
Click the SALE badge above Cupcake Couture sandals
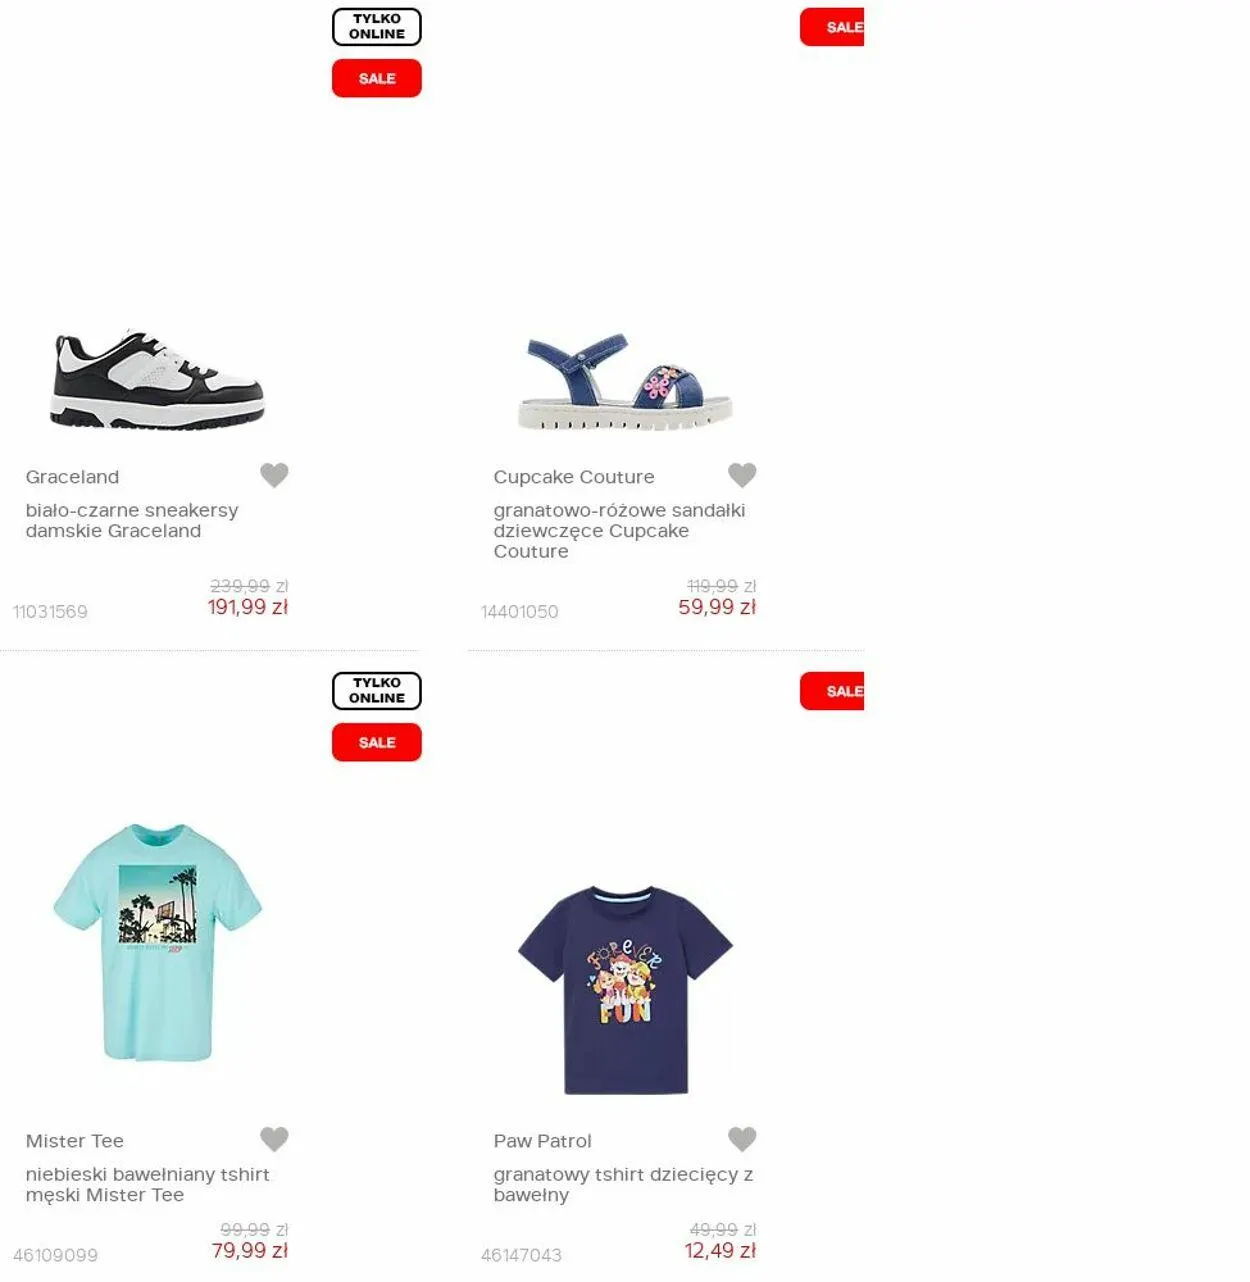832,27
